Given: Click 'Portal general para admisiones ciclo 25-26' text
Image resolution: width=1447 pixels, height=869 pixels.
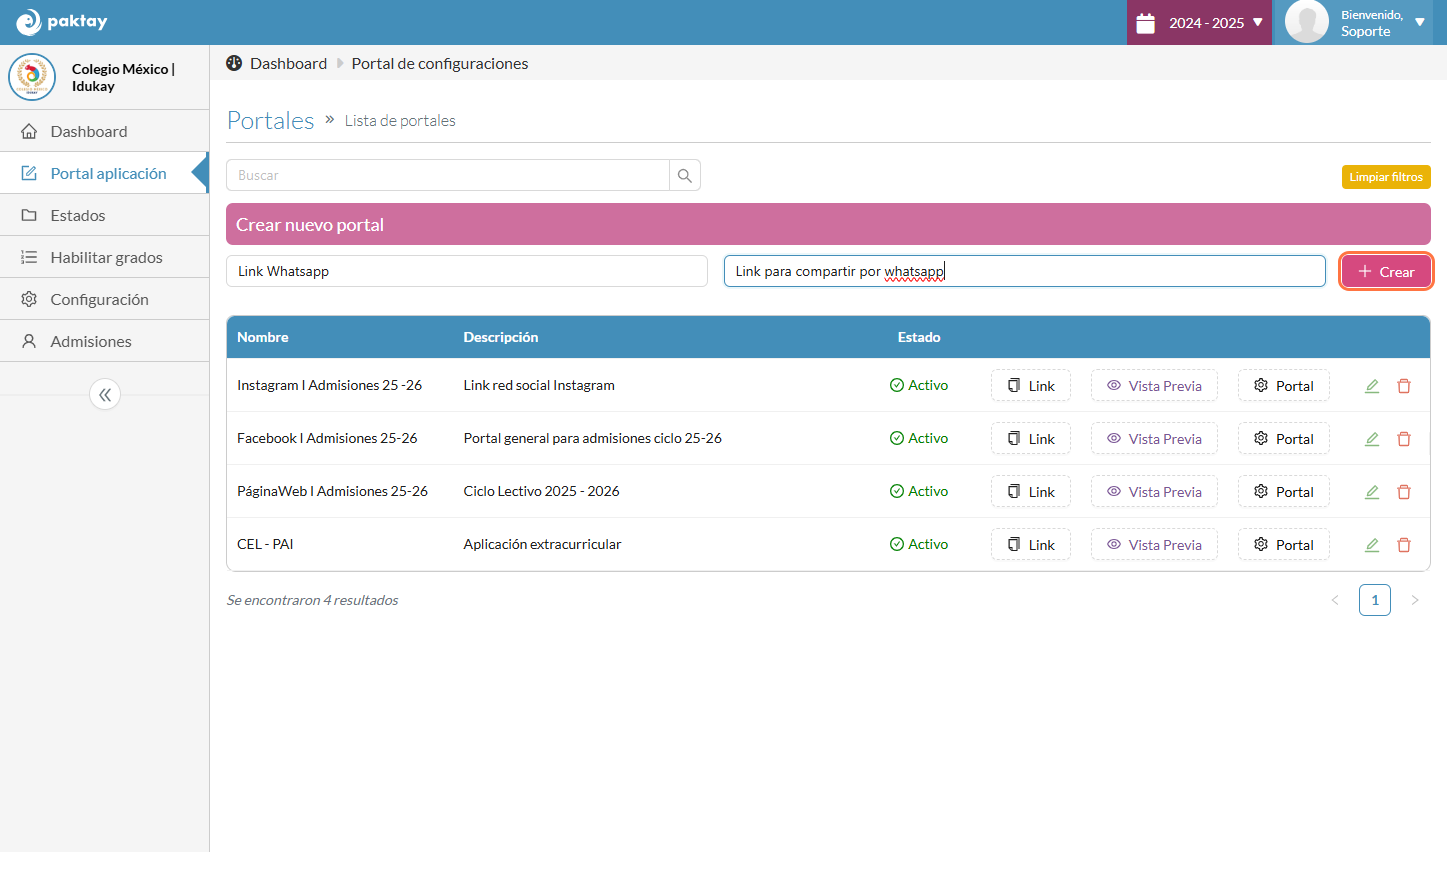Looking at the screenshot, I should coord(592,438).
